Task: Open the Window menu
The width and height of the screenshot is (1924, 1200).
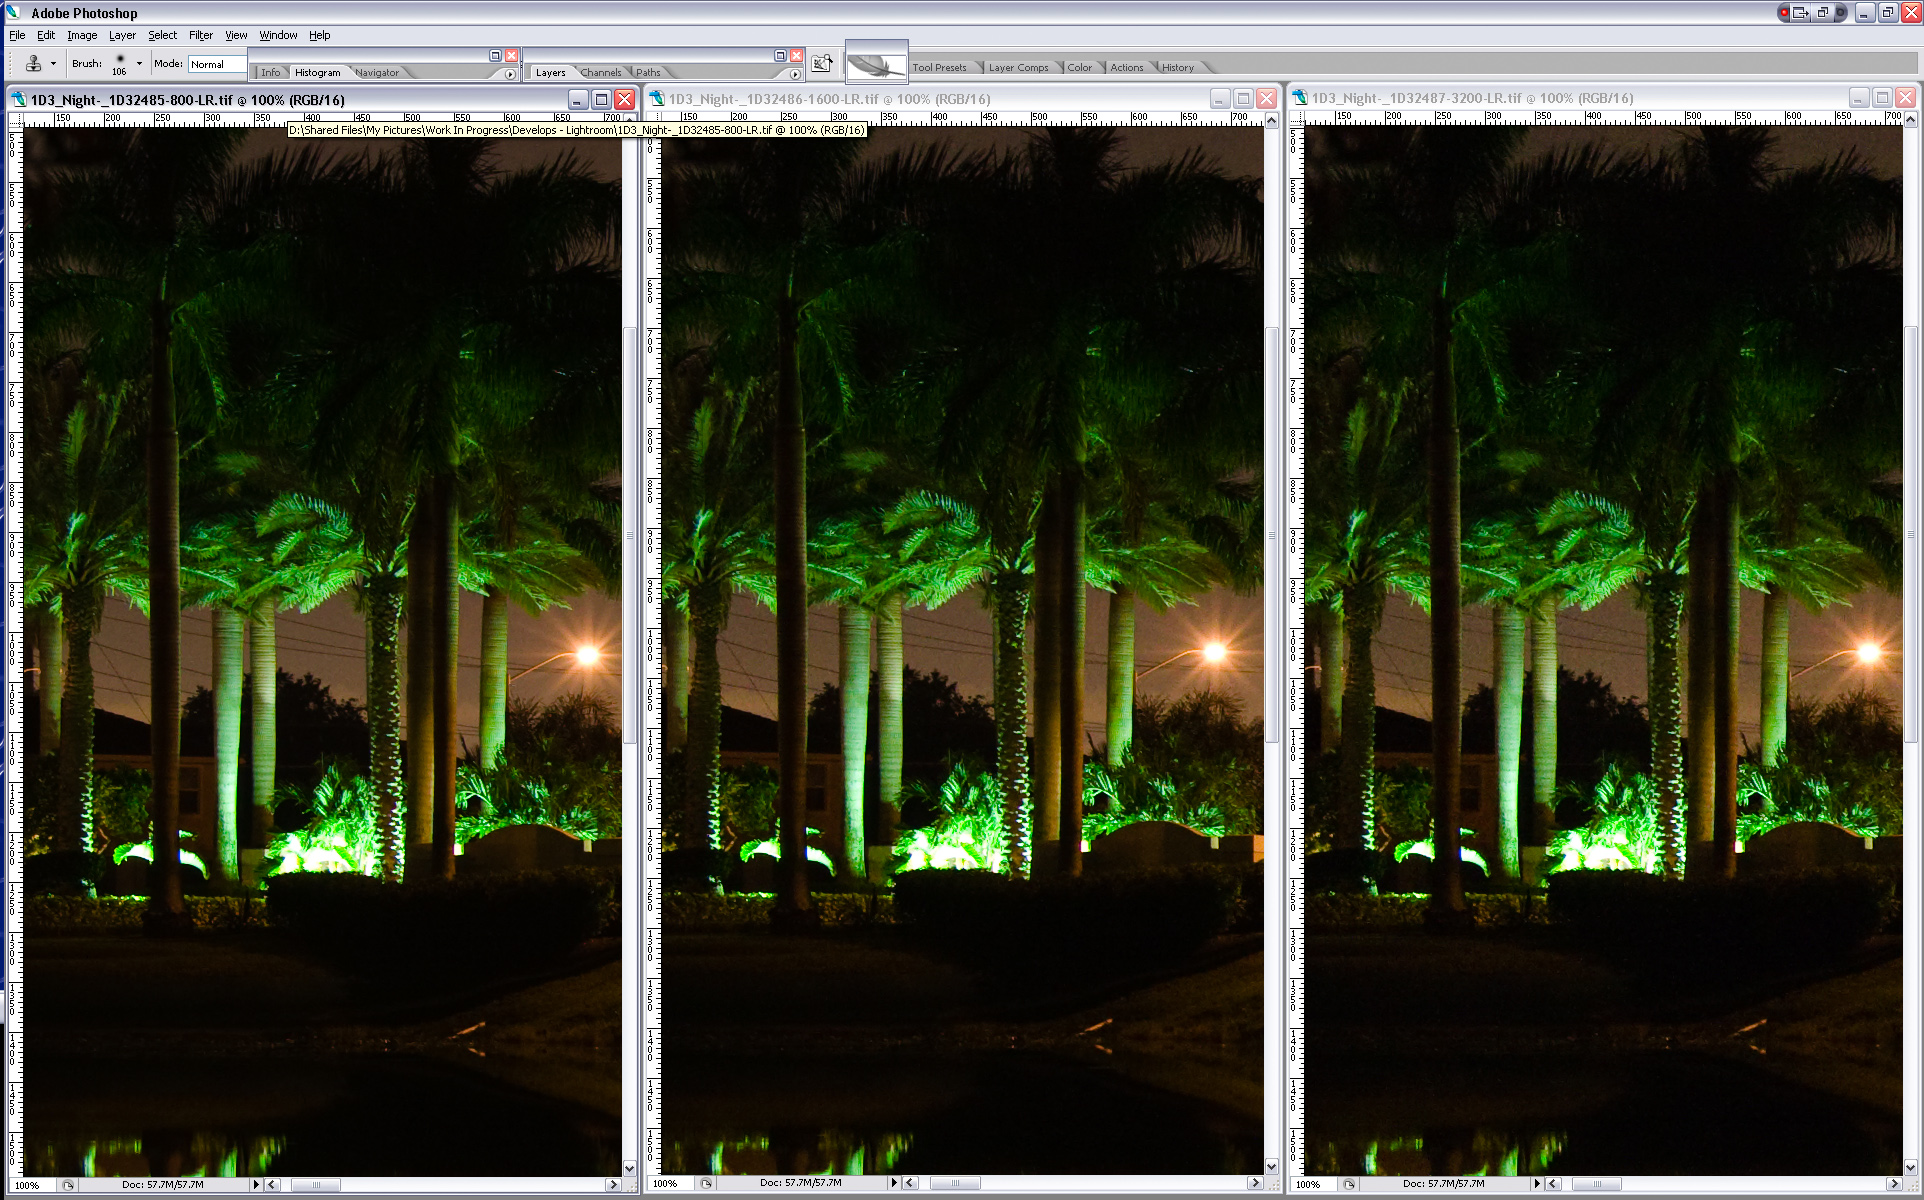Action: [x=278, y=35]
